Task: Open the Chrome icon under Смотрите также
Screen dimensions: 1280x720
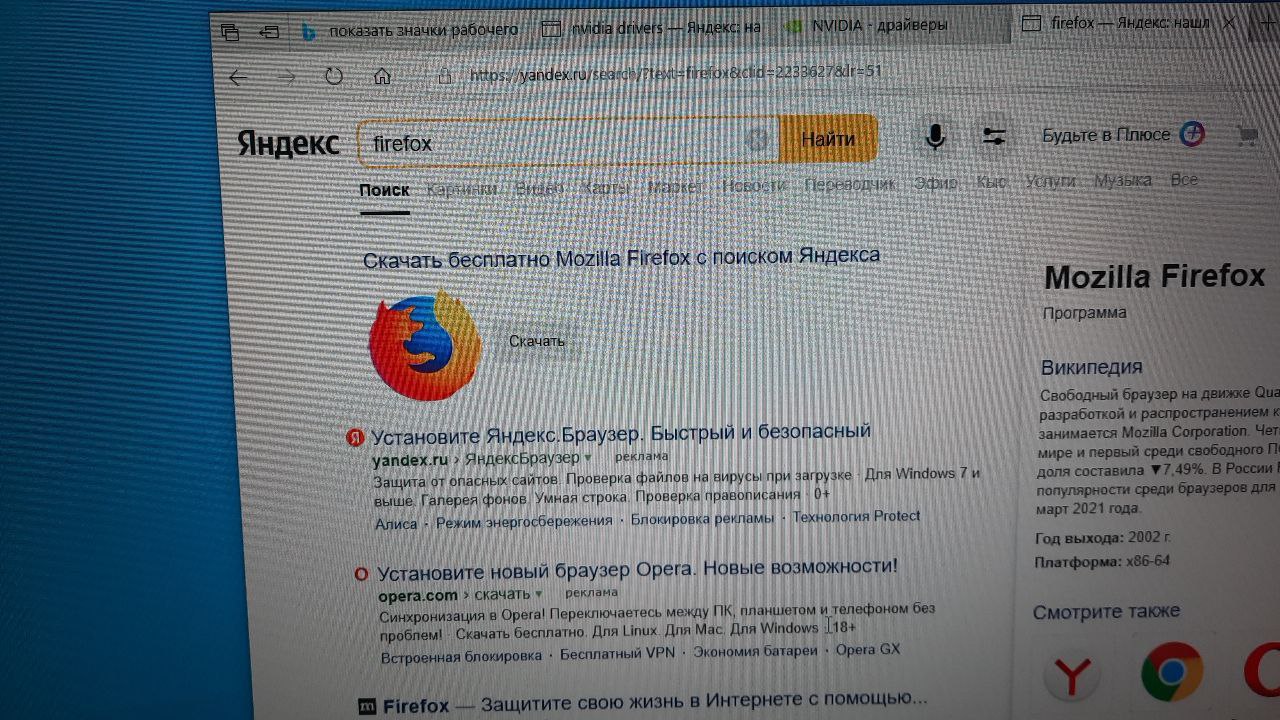Action: [1172, 672]
